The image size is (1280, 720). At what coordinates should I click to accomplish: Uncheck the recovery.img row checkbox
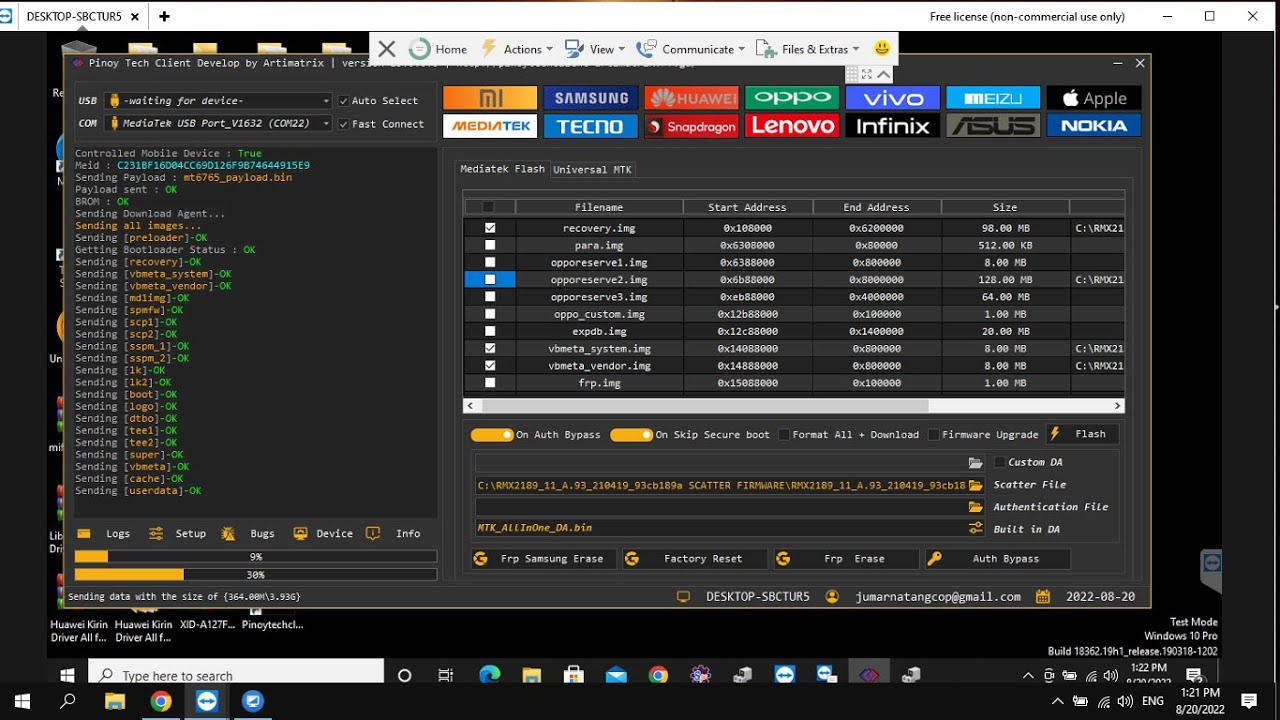(490, 228)
